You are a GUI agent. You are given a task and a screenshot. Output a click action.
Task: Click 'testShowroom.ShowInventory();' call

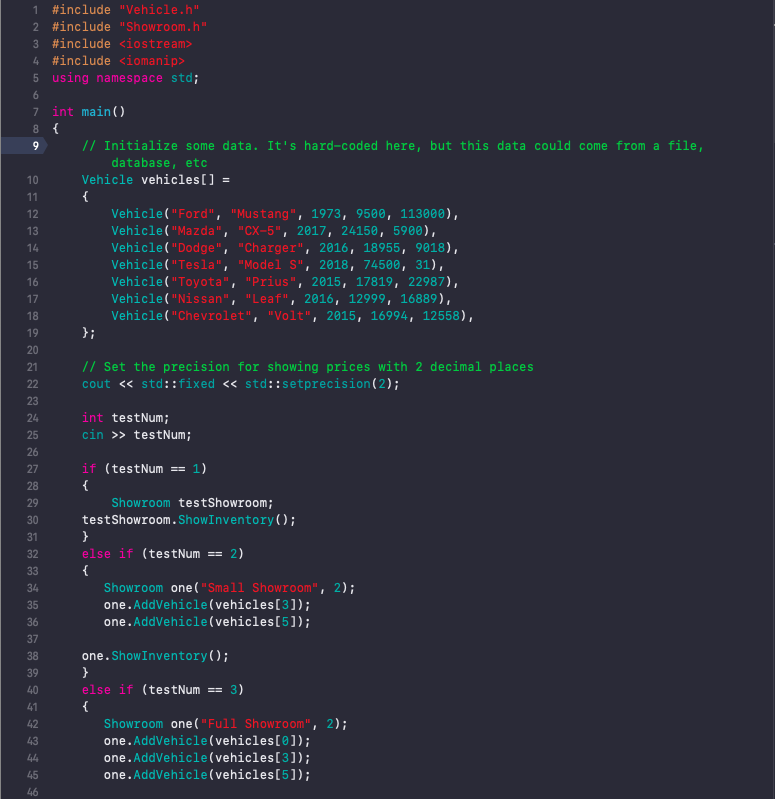coord(189,520)
